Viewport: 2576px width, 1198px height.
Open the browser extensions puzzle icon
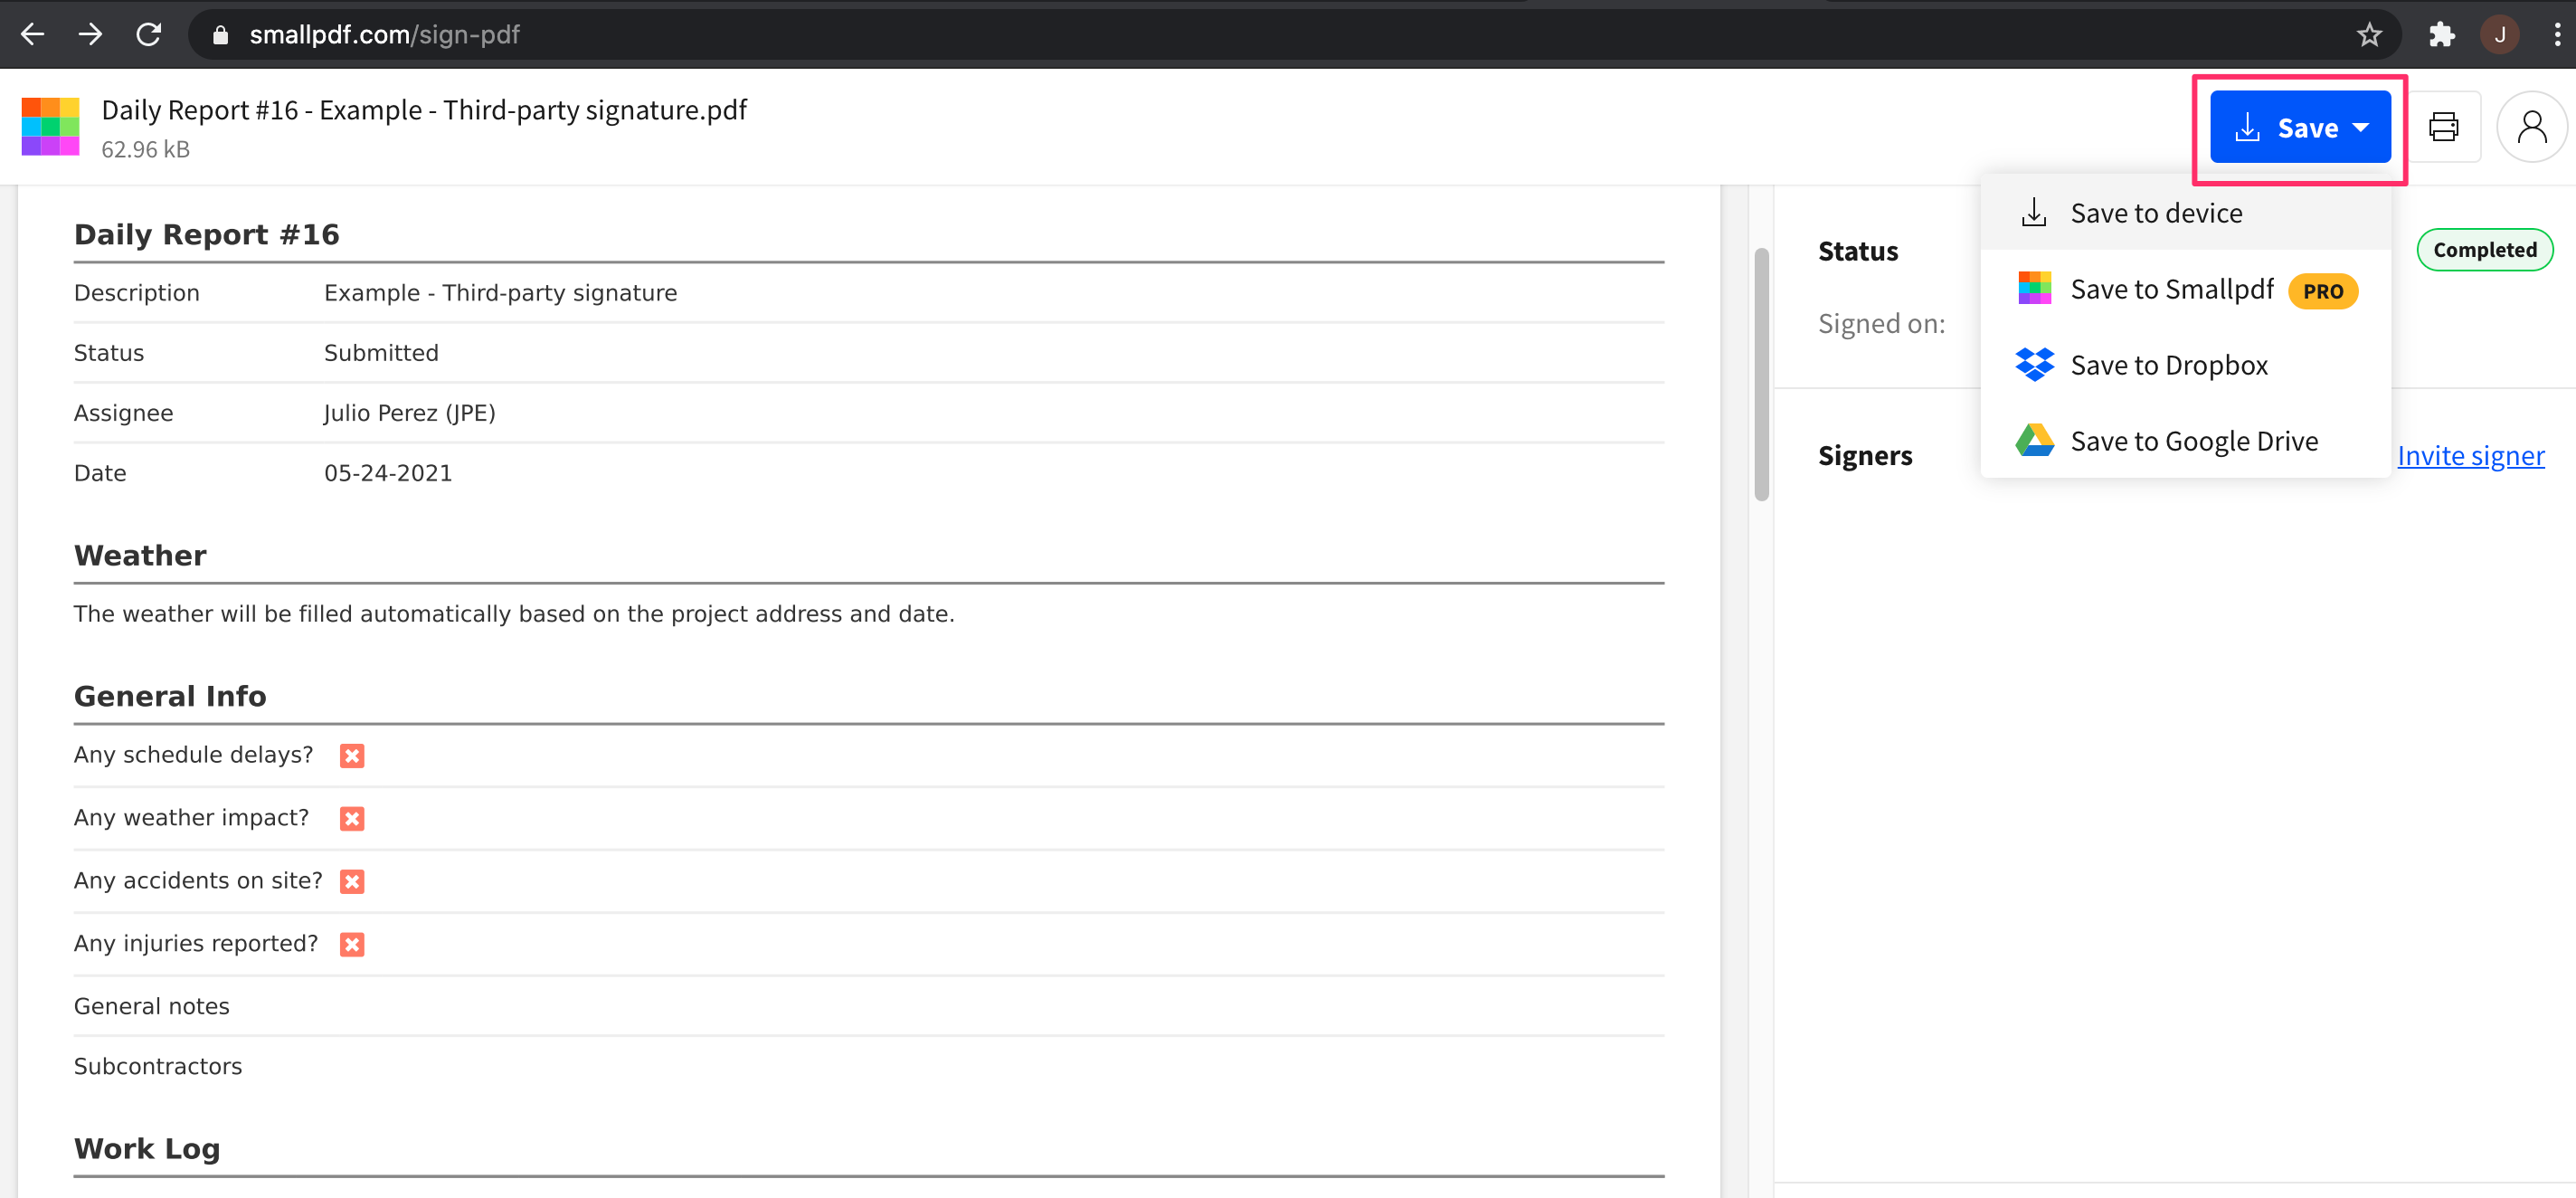[x=2441, y=35]
